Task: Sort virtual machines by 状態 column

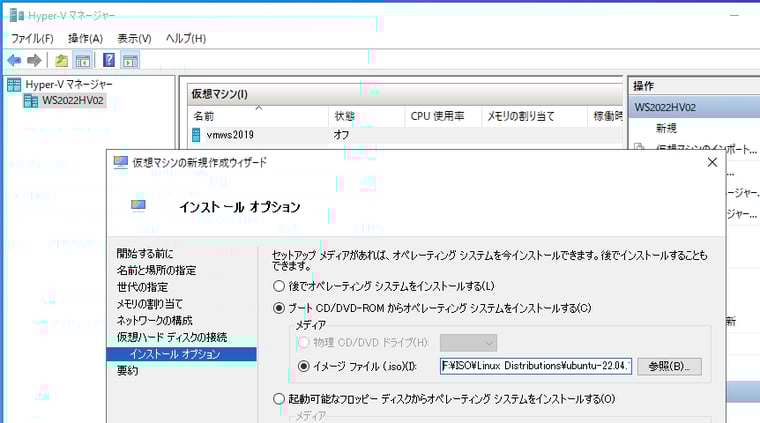Action: point(366,116)
